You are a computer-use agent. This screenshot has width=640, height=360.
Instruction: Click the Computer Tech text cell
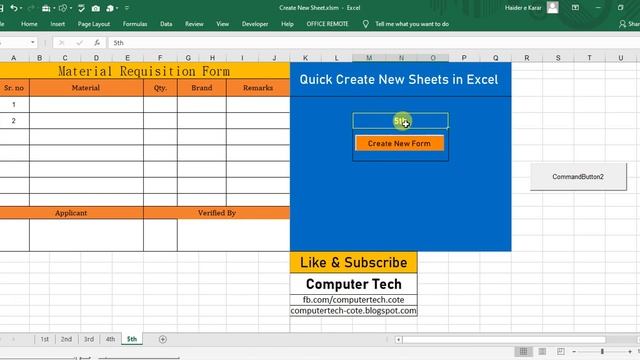[x=353, y=284]
